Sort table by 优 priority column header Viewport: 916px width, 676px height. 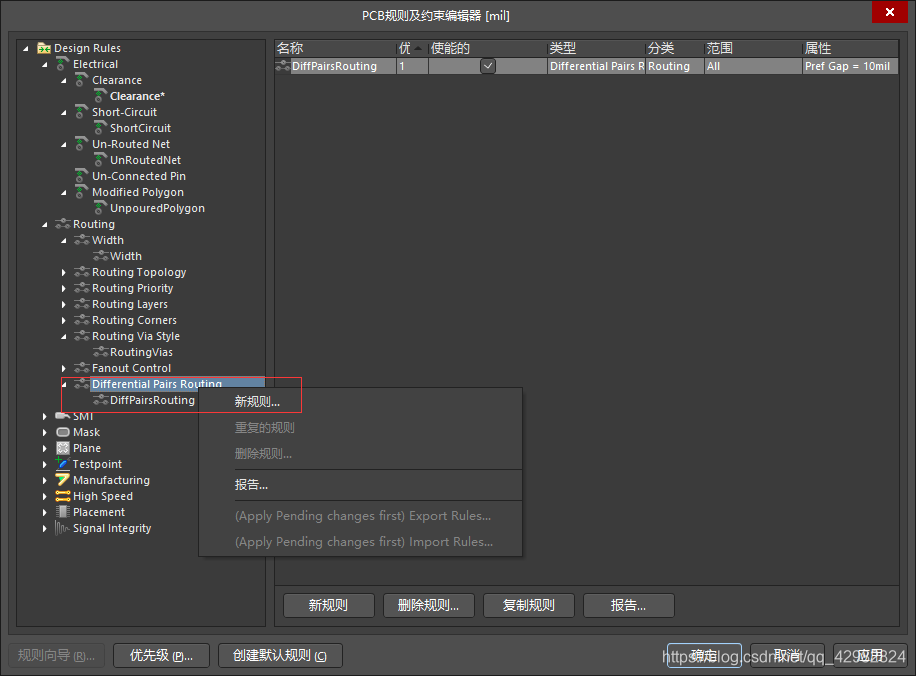pyautogui.click(x=412, y=48)
